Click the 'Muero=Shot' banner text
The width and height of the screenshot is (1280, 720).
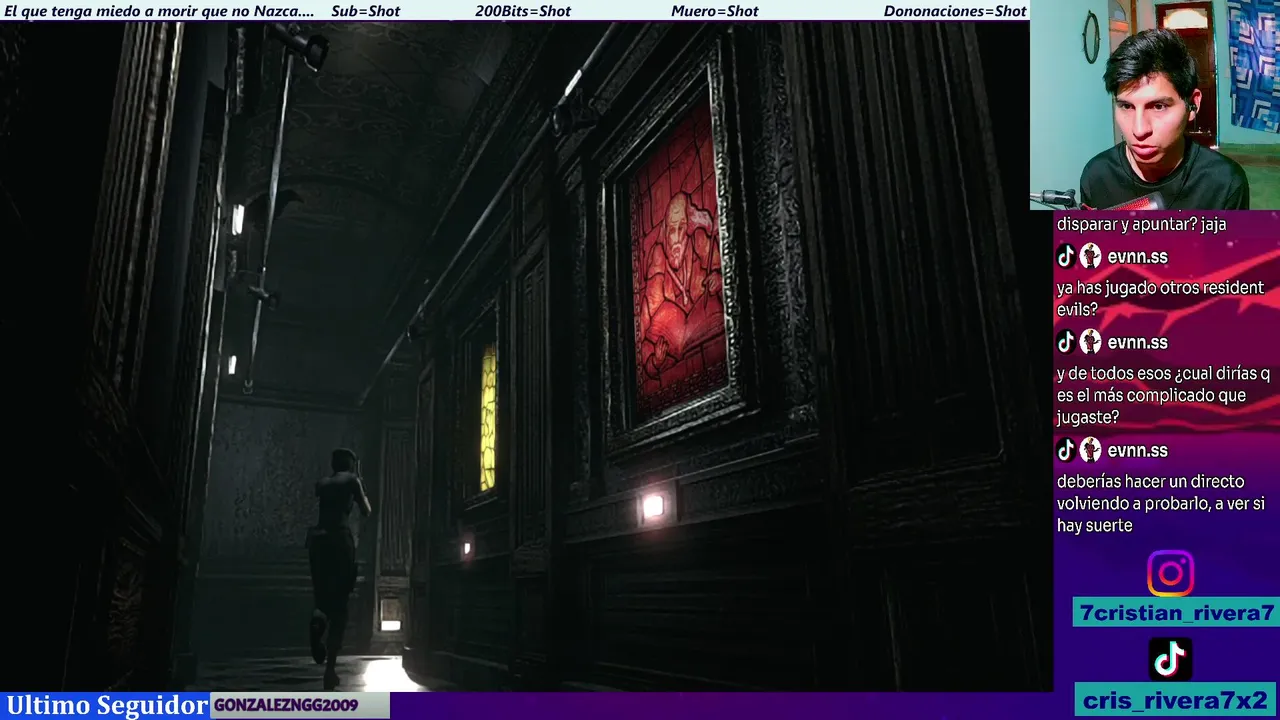(x=715, y=11)
